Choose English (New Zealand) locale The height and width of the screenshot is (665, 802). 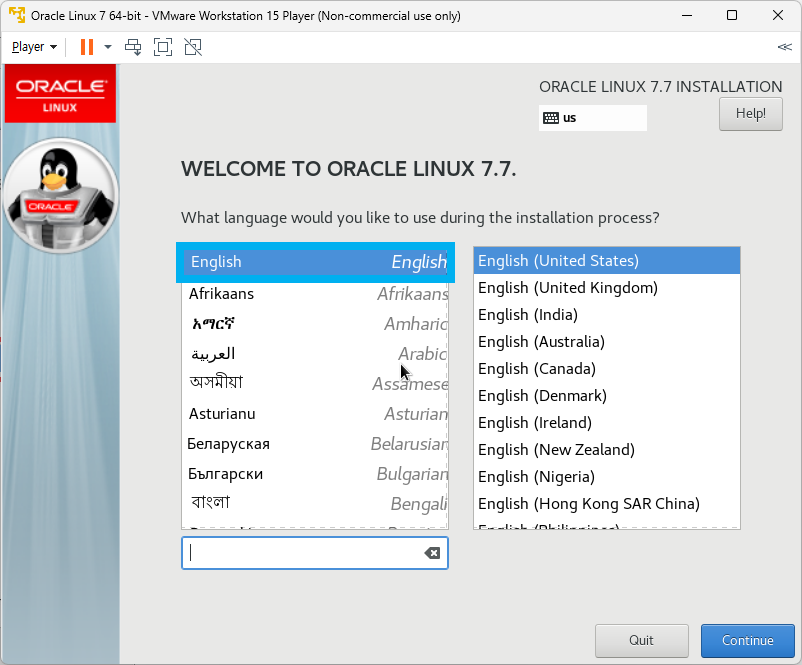point(607,450)
